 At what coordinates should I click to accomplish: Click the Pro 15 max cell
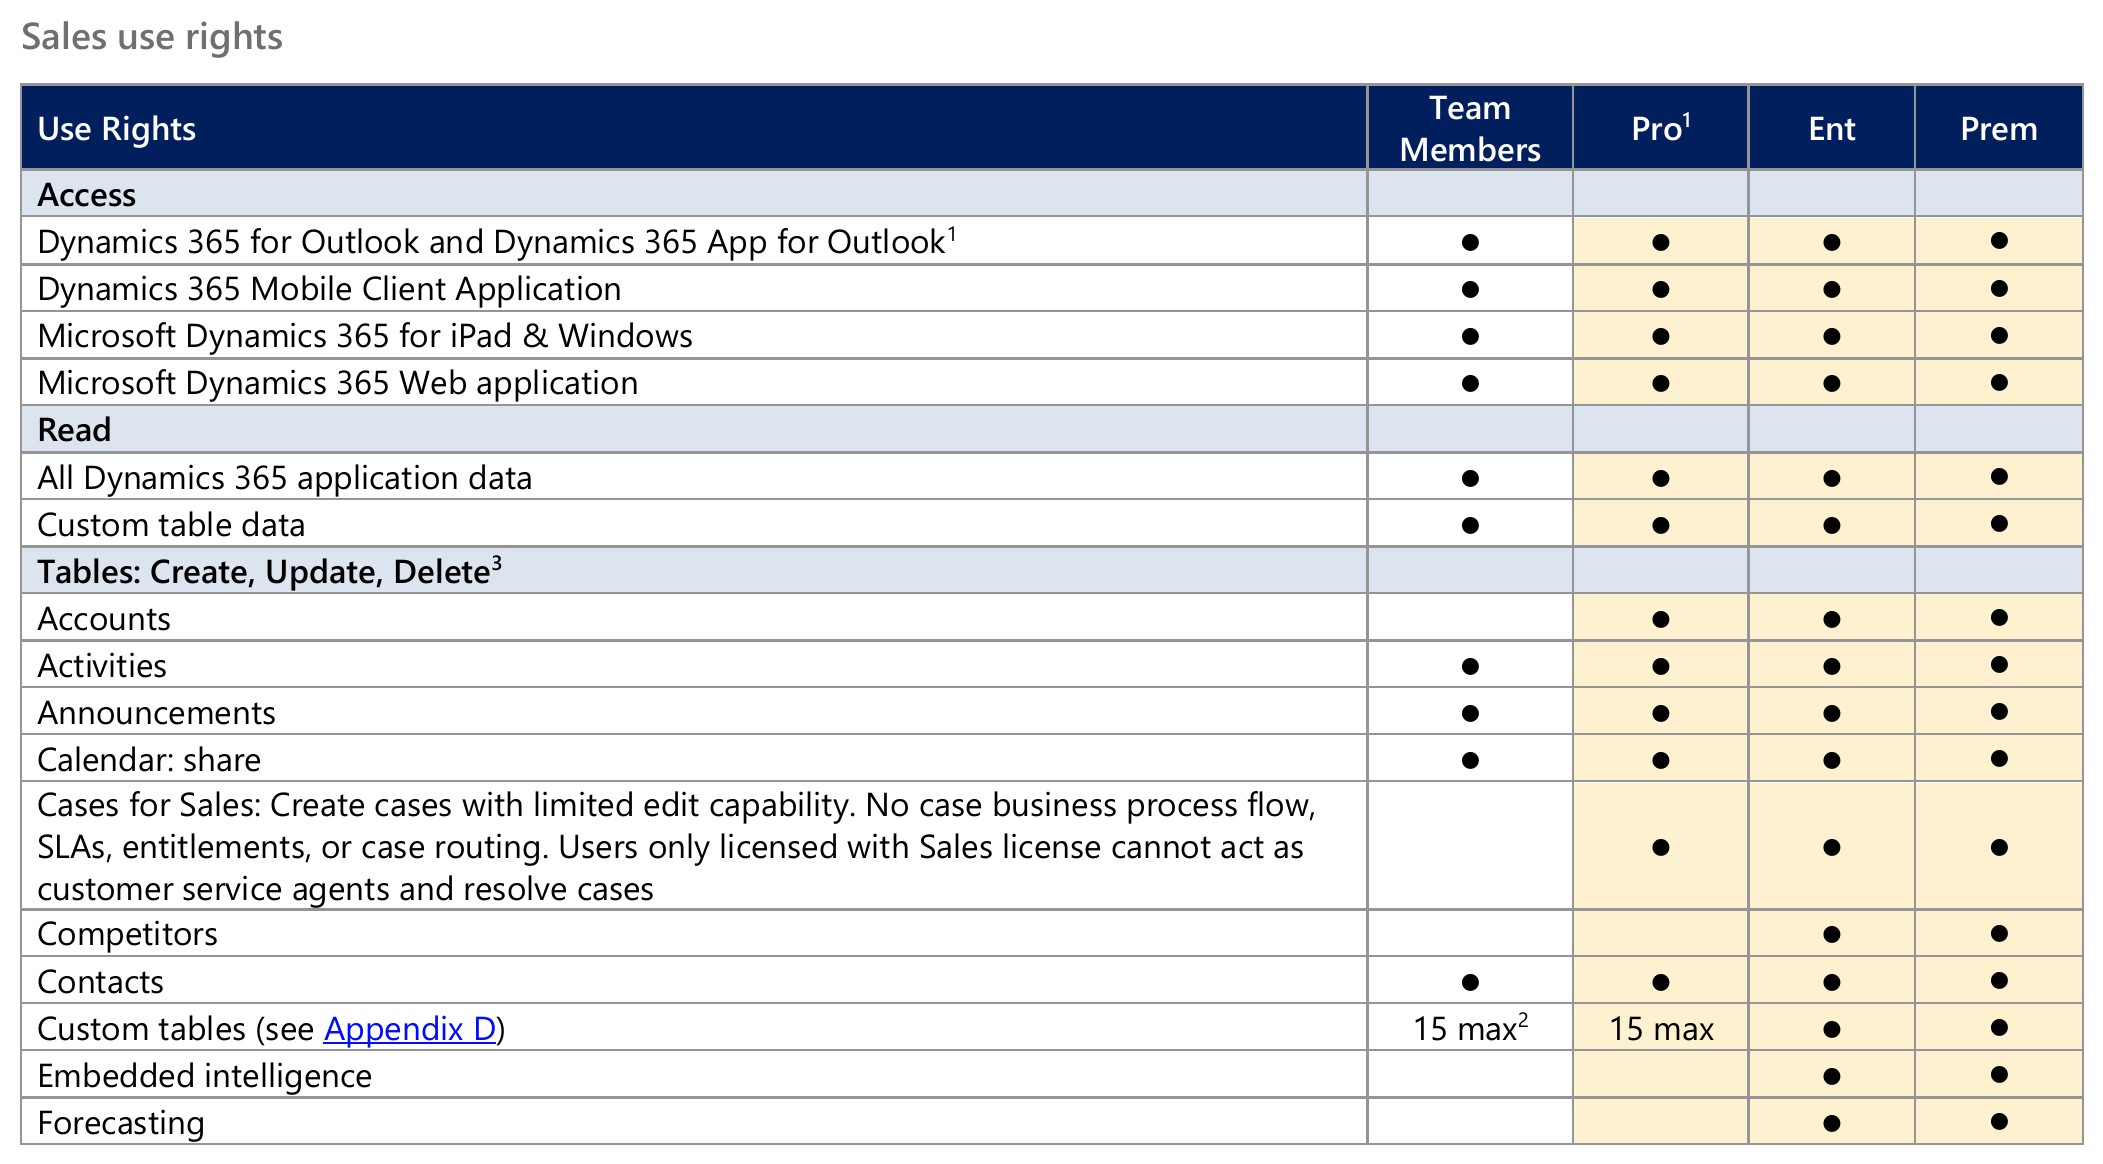click(x=1660, y=1029)
